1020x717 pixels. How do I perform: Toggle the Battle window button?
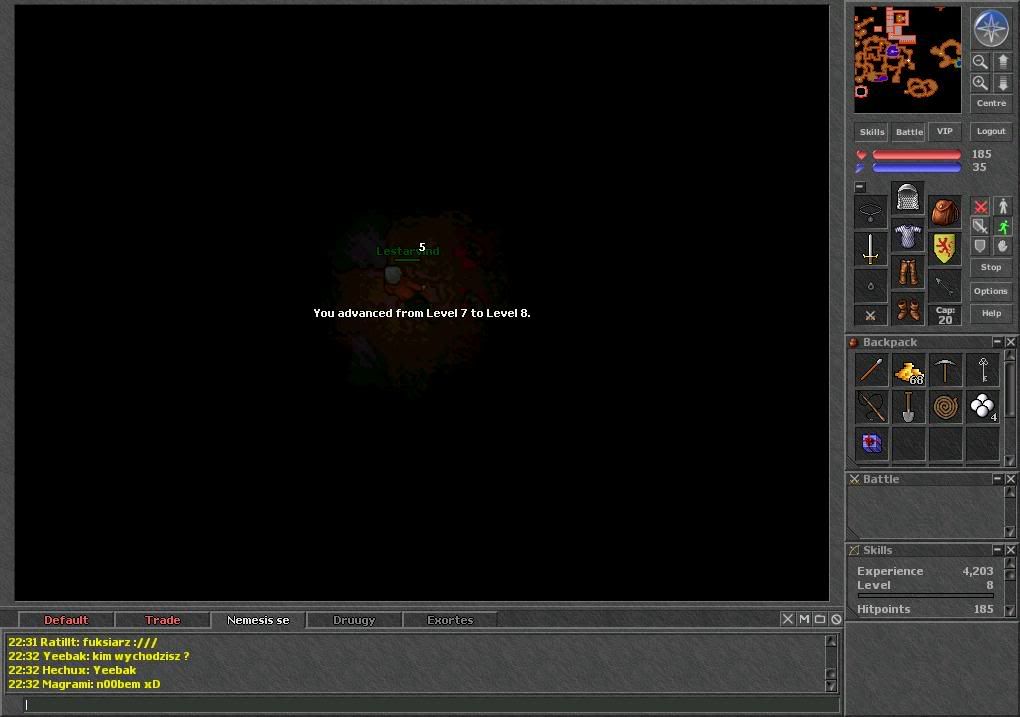point(909,132)
